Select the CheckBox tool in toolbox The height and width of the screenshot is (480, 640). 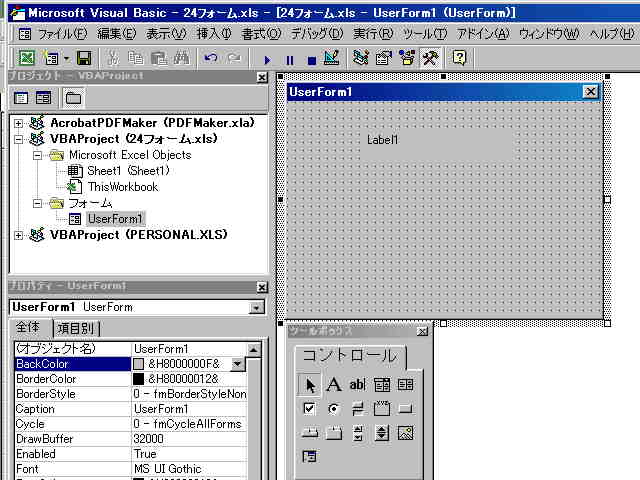309,409
